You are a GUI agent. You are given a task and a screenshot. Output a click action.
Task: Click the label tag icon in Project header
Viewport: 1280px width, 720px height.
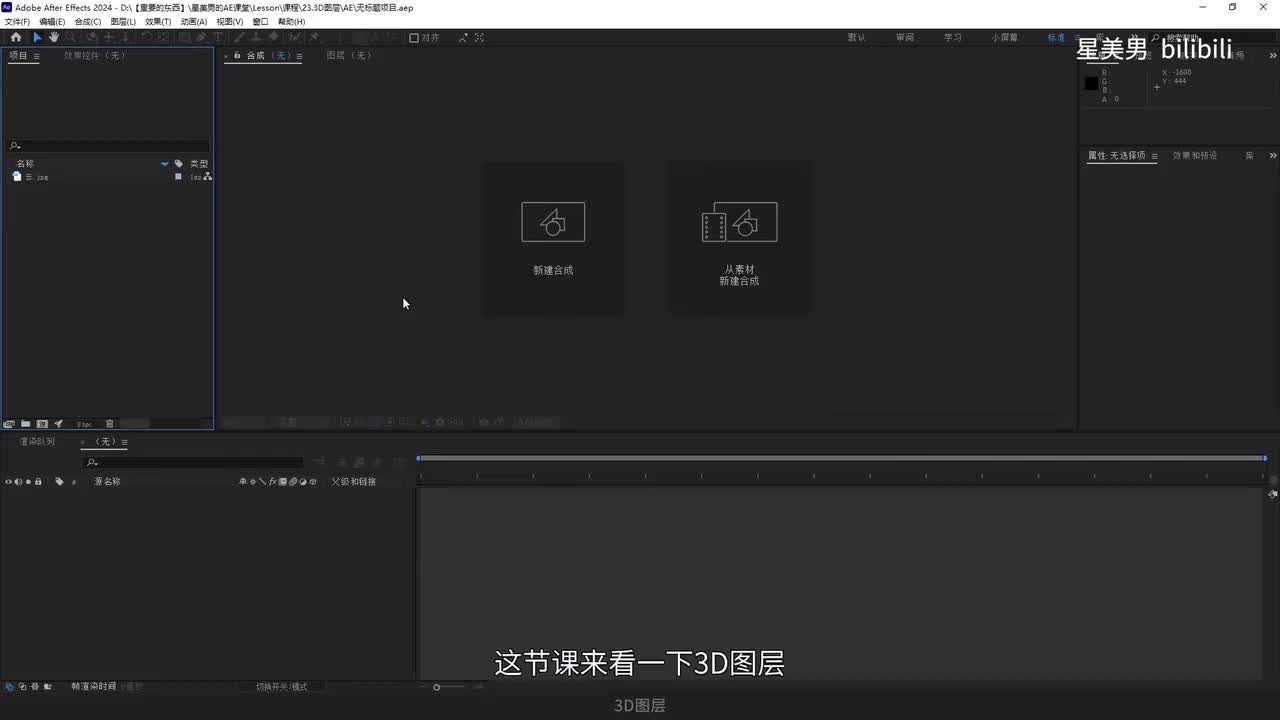(x=179, y=163)
